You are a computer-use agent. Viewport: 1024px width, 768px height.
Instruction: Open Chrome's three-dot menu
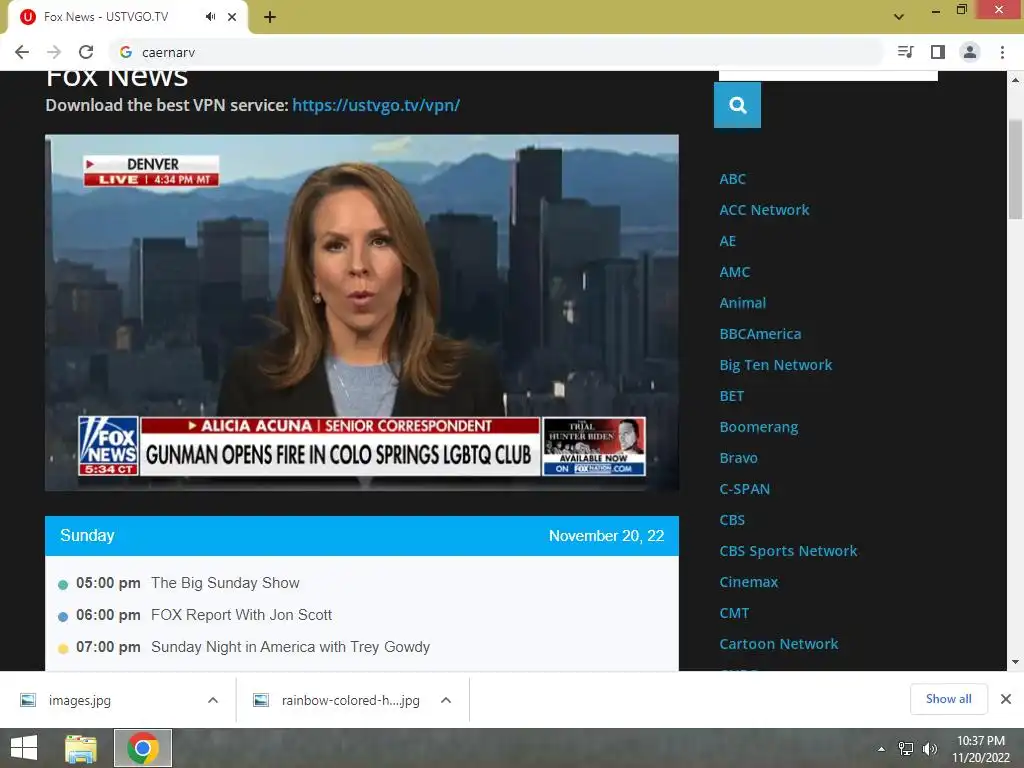click(1002, 52)
